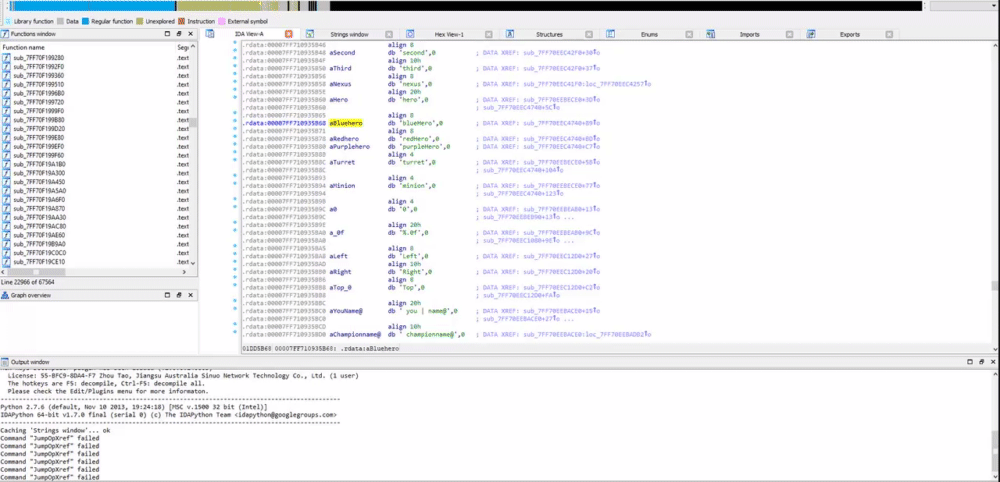
Task: Click the Imports tab icon
Action: click(x=710, y=34)
